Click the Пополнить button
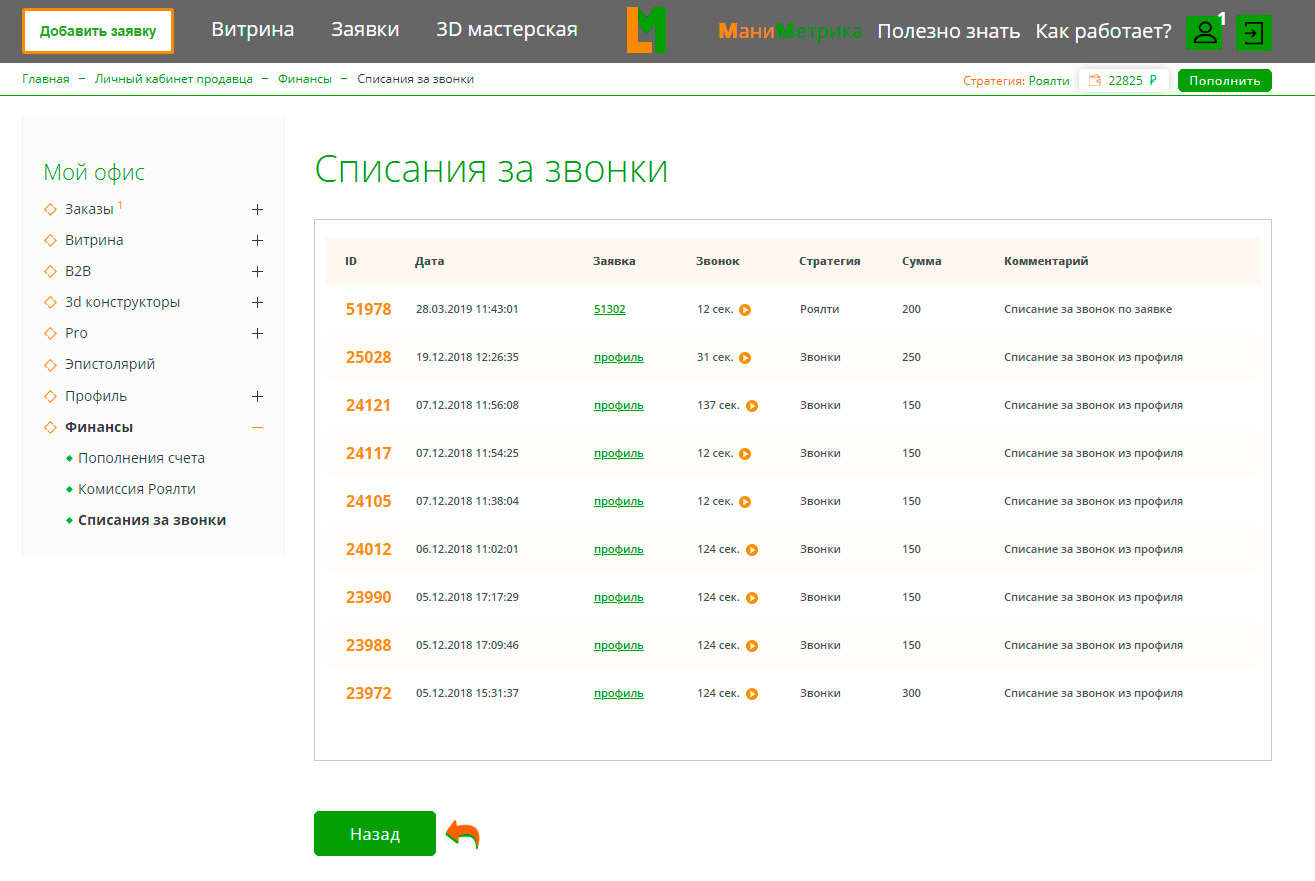 tap(1225, 81)
